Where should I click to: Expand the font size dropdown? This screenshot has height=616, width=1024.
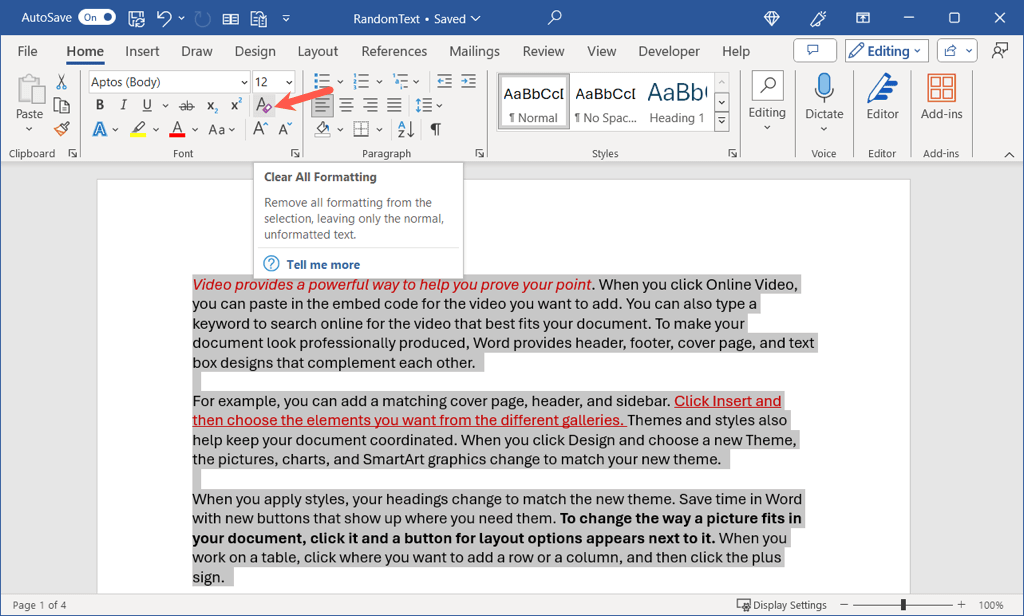click(x=290, y=82)
